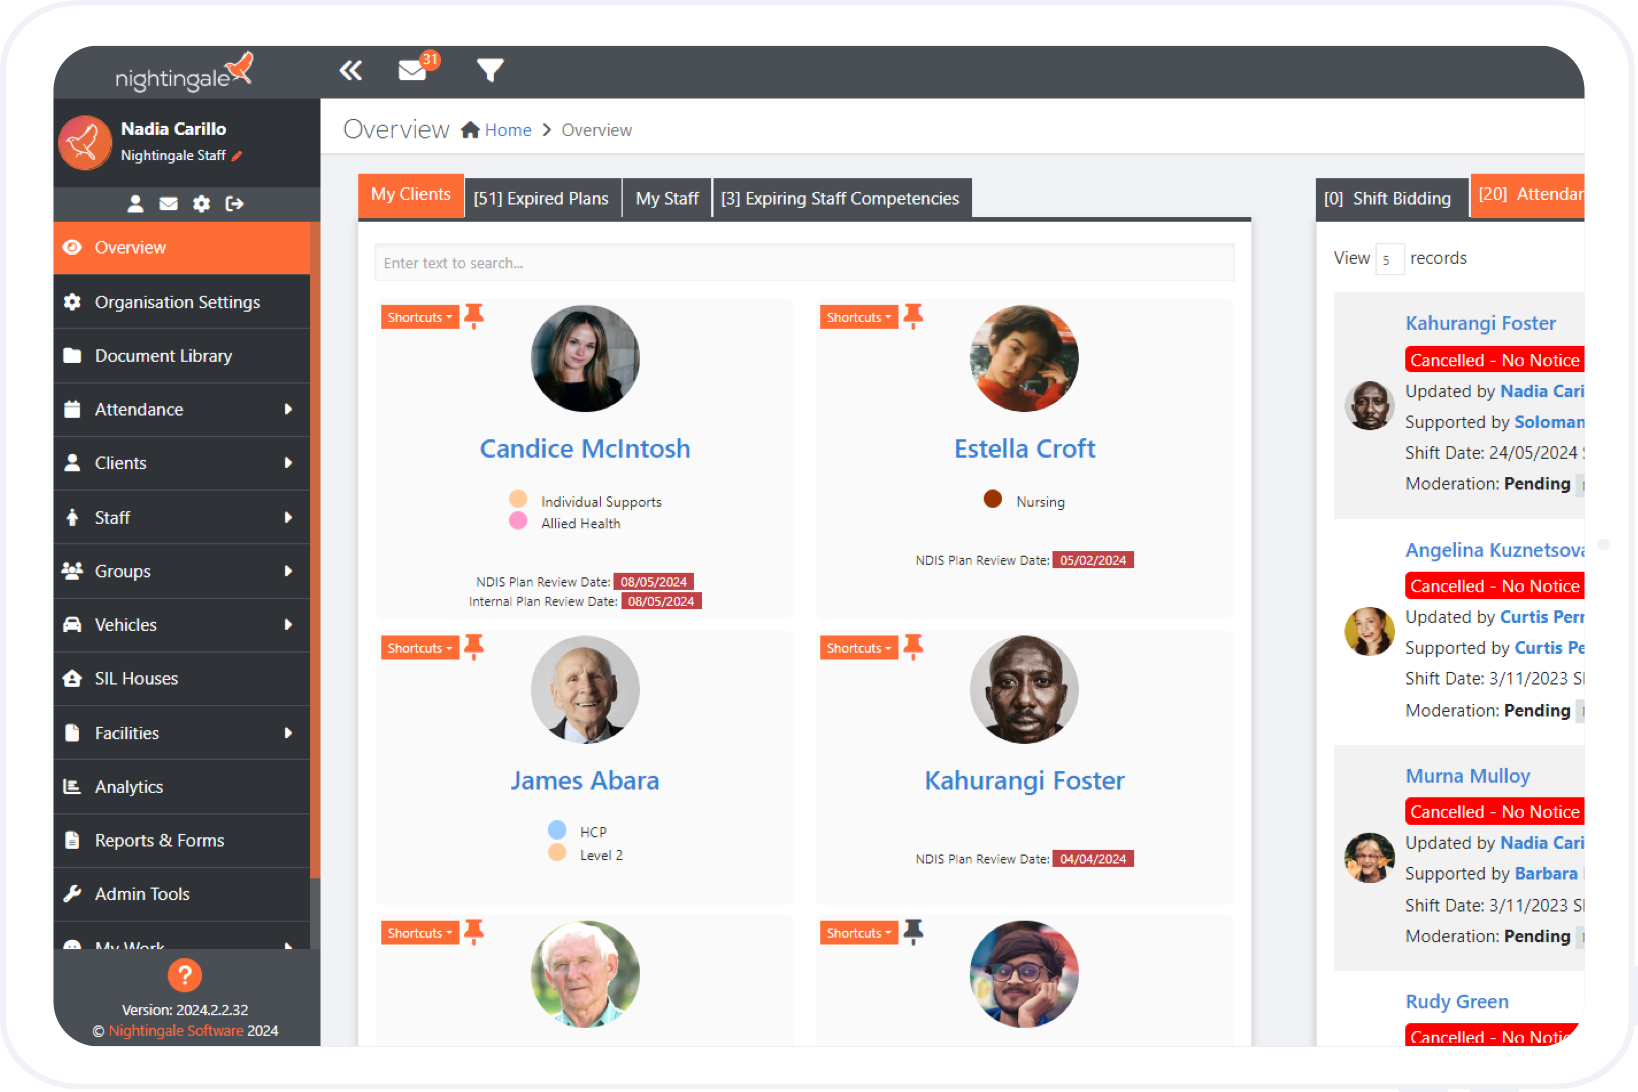Image resolution: width=1638 pixels, height=1092 pixels.
Task: Click the Nursing service color dot
Action: (992, 500)
